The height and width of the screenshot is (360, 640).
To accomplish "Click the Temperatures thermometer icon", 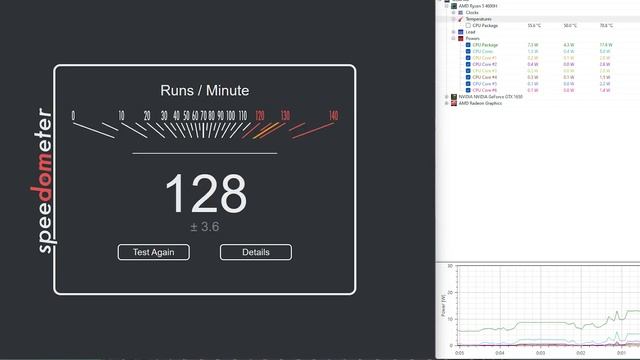I will coord(460,19).
